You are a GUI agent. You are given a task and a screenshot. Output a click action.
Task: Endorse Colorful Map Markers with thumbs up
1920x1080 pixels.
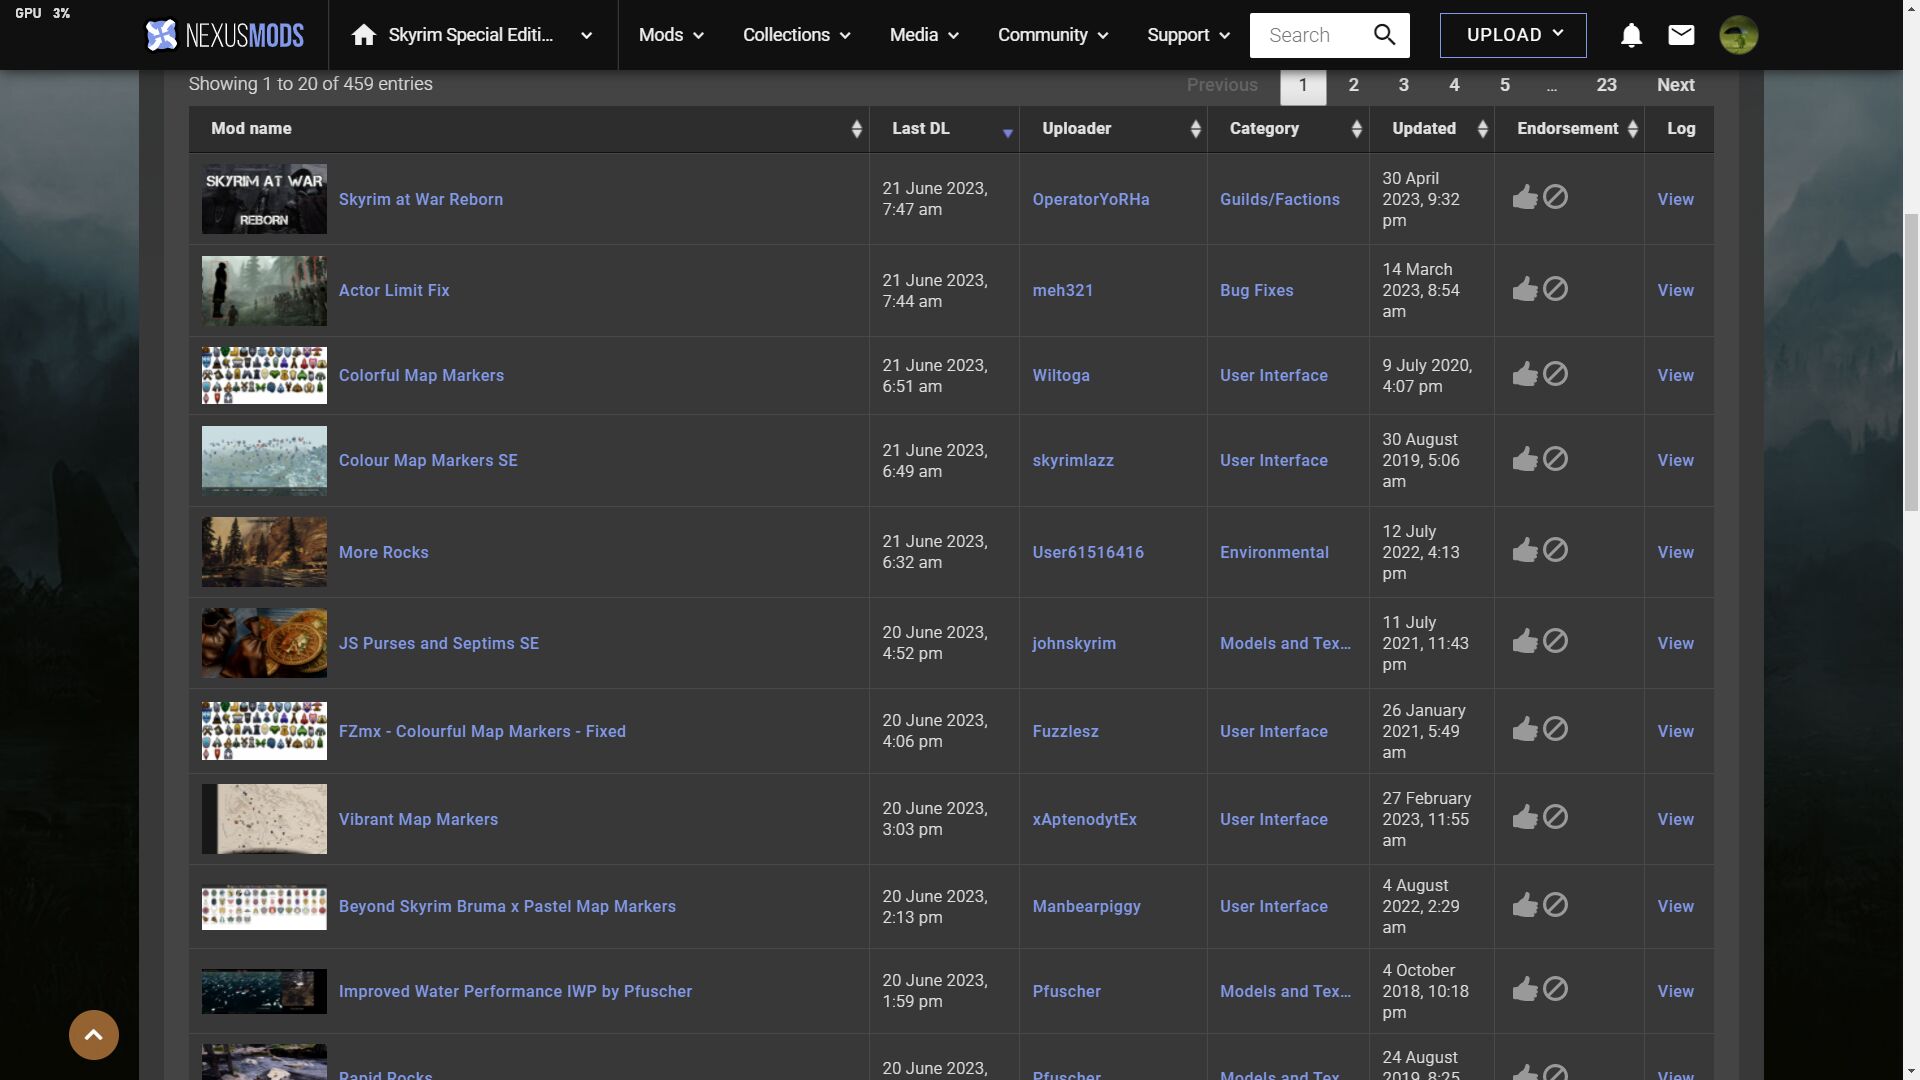tap(1525, 375)
